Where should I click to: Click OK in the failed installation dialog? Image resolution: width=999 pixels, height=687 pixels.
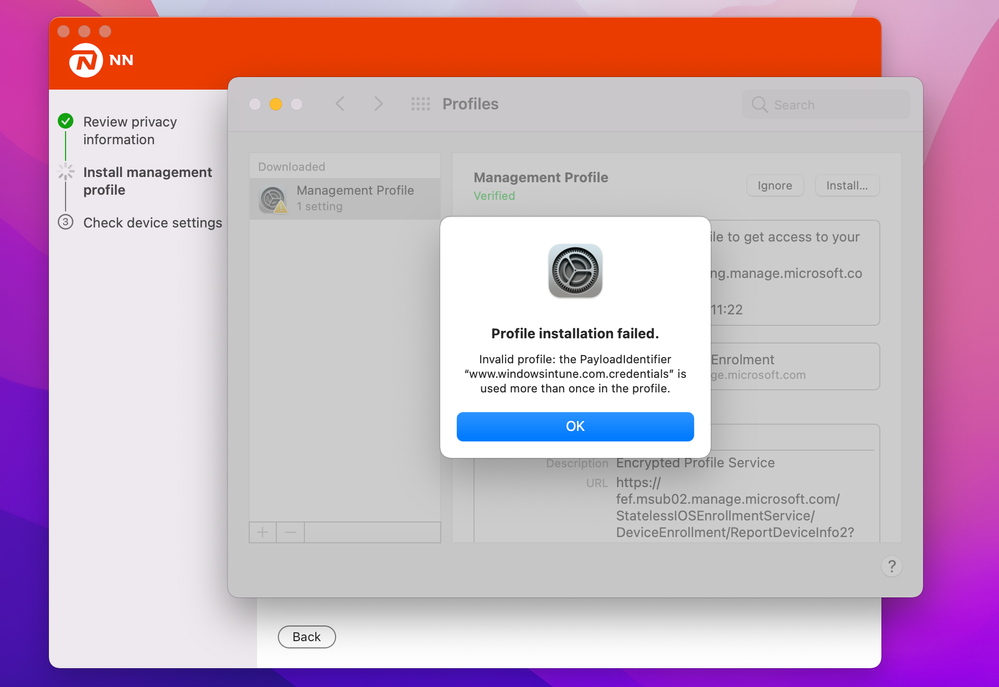point(575,426)
